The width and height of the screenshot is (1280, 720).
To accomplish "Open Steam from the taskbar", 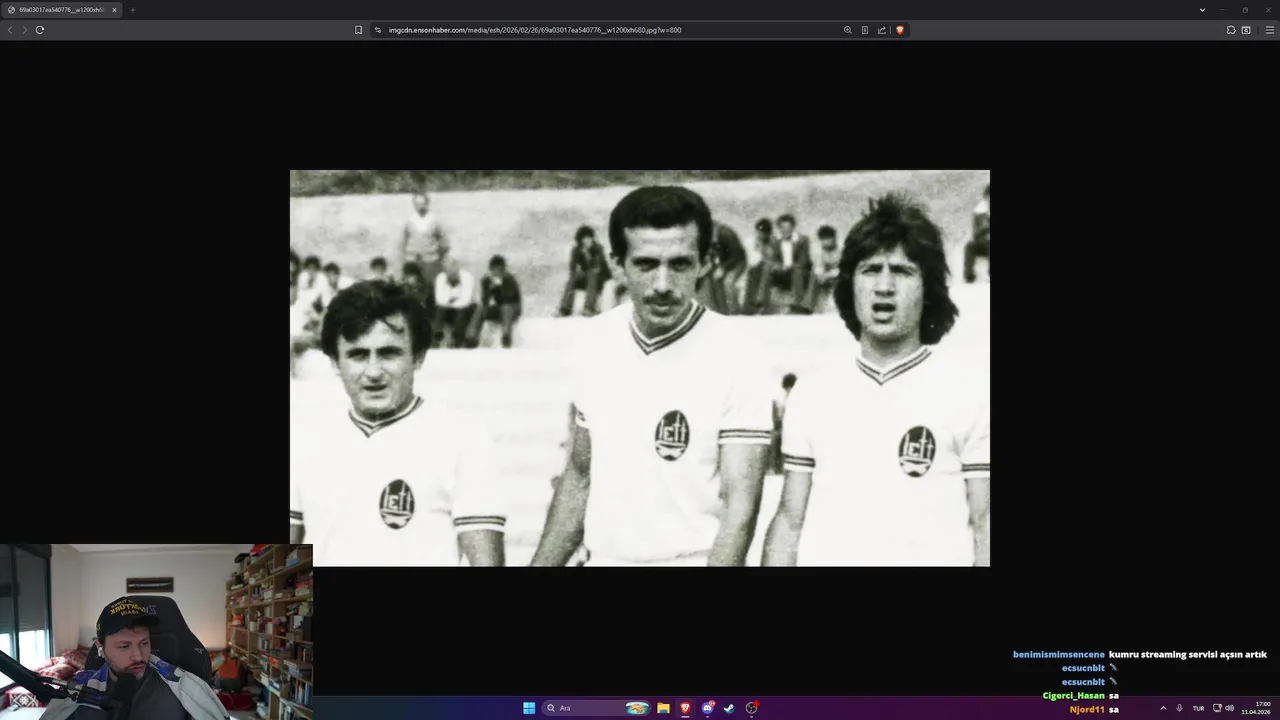I will click(729, 708).
